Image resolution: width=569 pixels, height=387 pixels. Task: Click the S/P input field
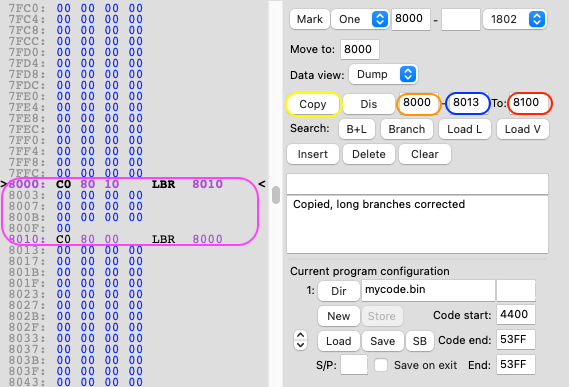click(354, 365)
